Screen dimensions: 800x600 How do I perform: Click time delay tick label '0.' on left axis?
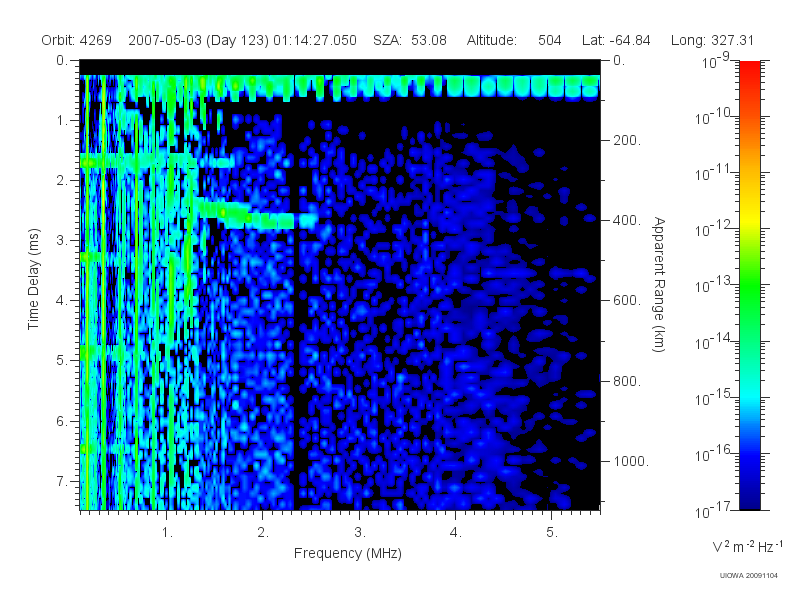pos(62,61)
